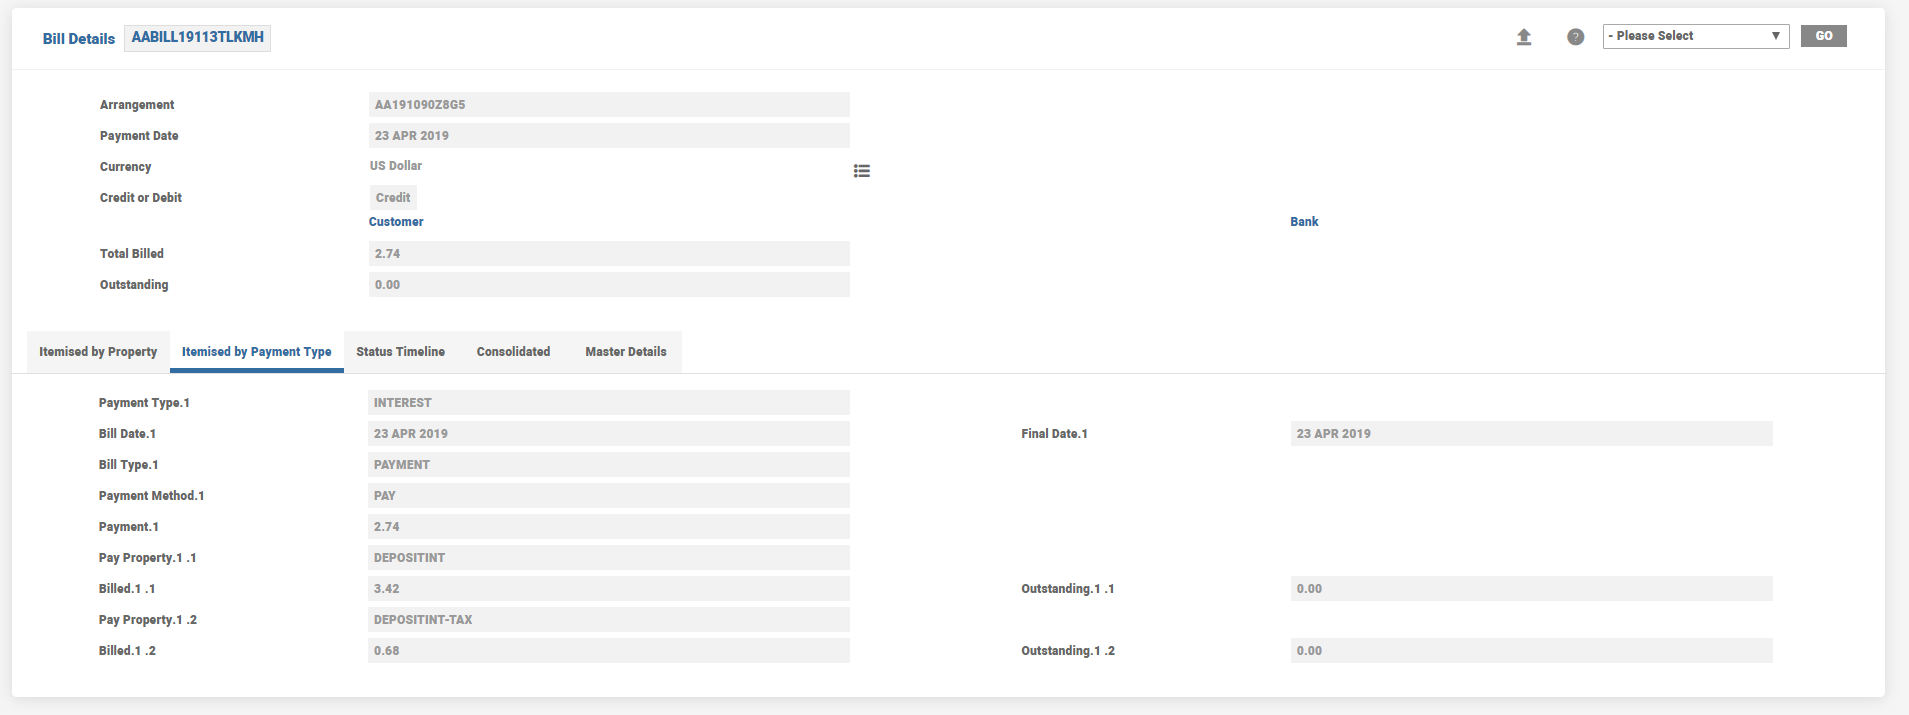Switch to the Consolidated tab
The width and height of the screenshot is (1909, 715).
(513, 352)
